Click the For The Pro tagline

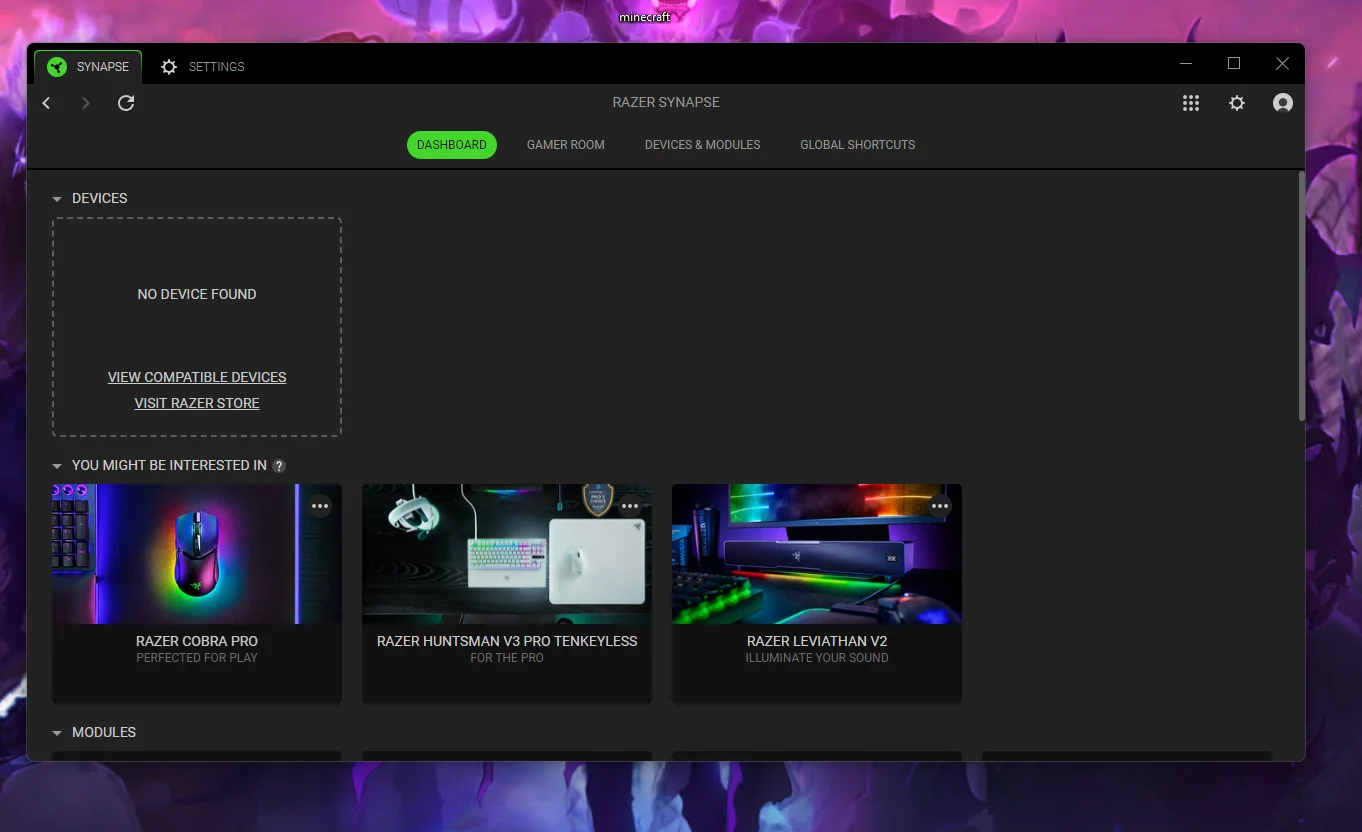[x=507, y=658]
